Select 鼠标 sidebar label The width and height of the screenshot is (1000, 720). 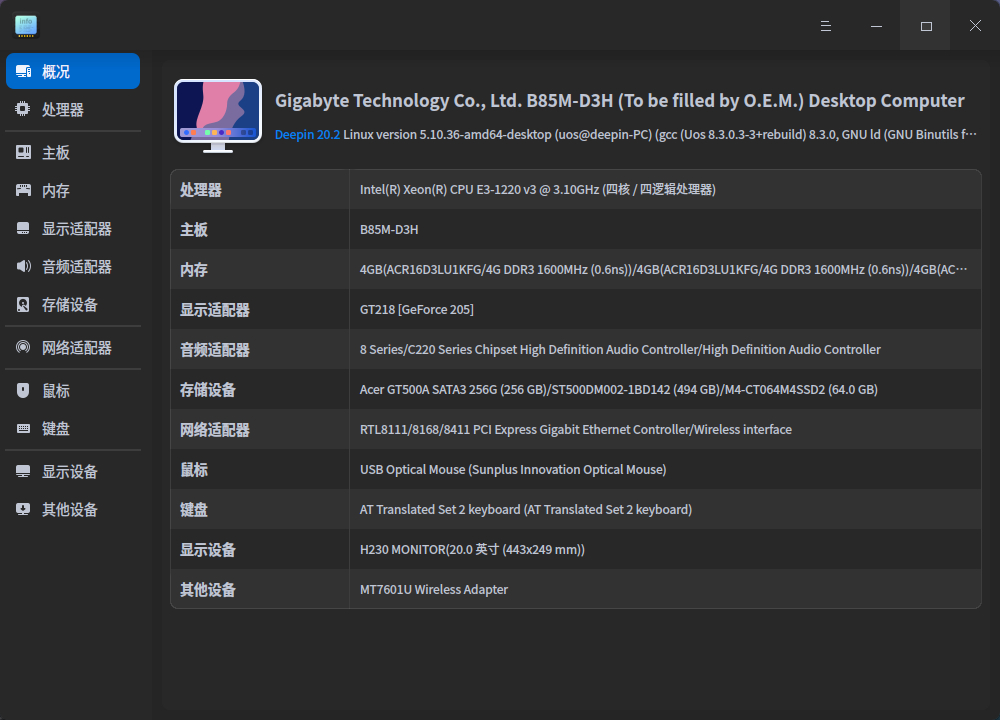point(56,391)
